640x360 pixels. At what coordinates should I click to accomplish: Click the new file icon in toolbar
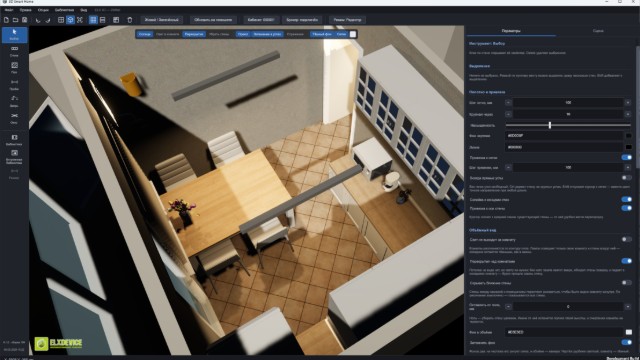coord(6,20)
